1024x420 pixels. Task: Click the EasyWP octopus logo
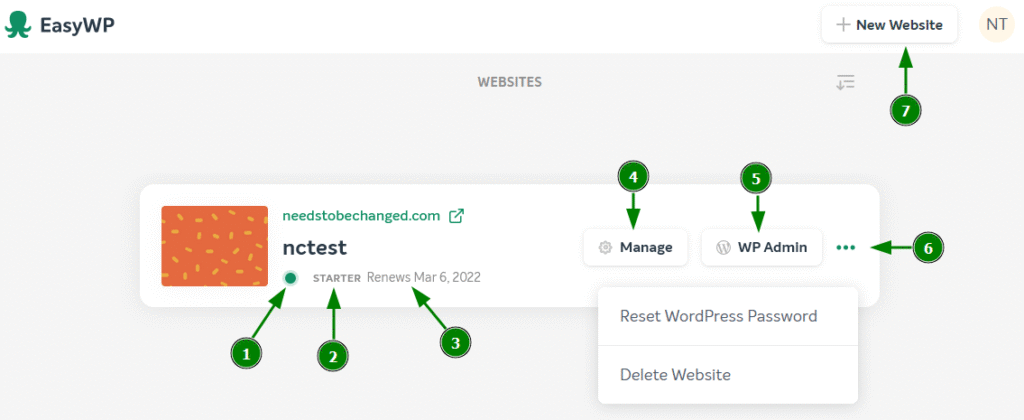click(19, 24)
